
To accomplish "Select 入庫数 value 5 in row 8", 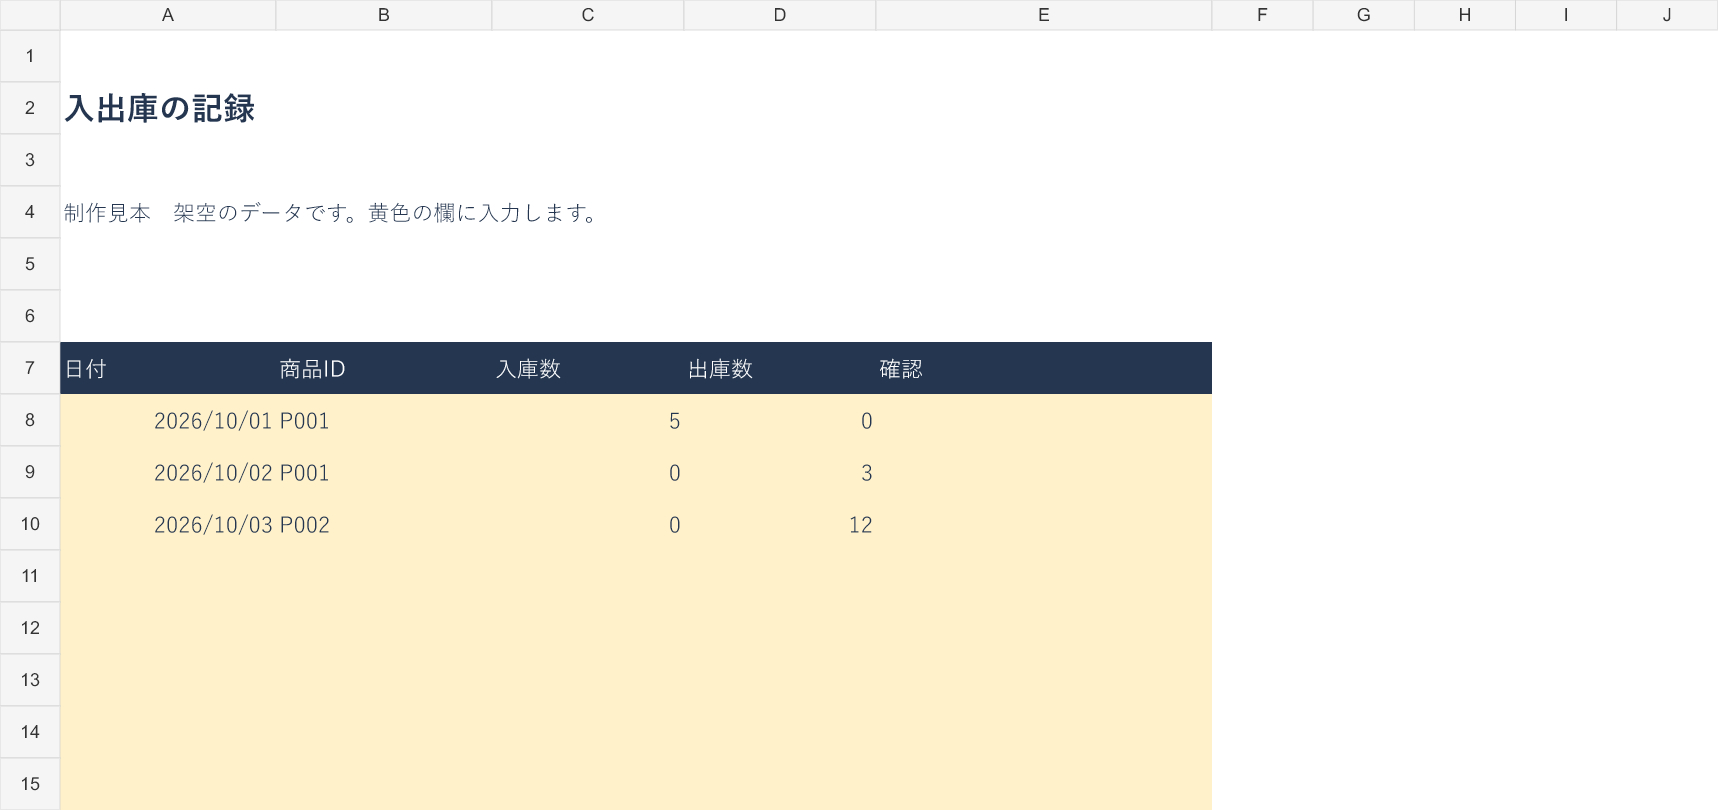I will coord(588,420).
